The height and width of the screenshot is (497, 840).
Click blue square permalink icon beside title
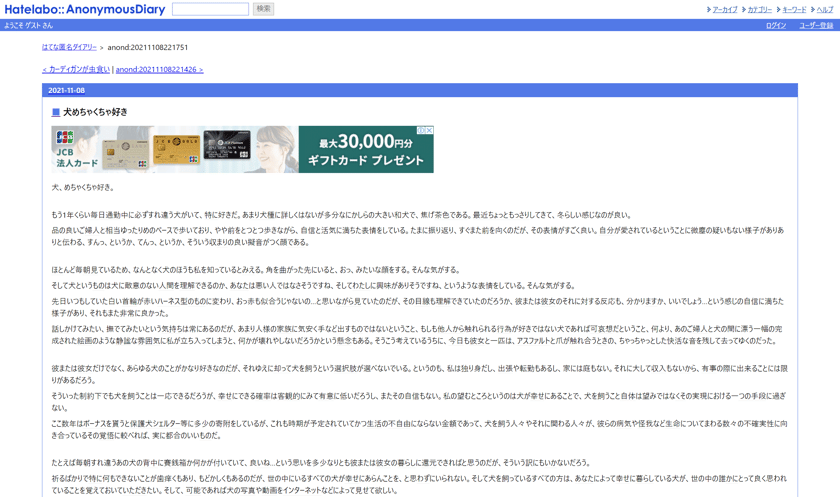coord(56,112)
